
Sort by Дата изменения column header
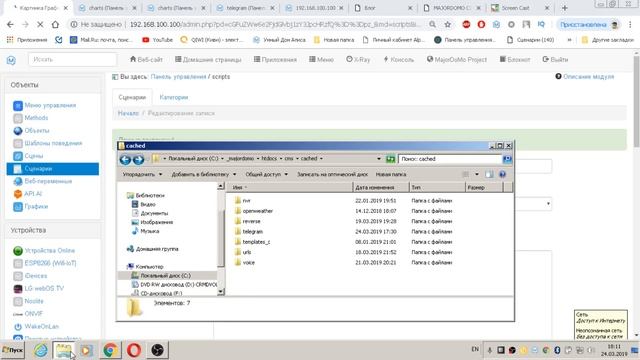pyautogui.click(x=381, y=187)
